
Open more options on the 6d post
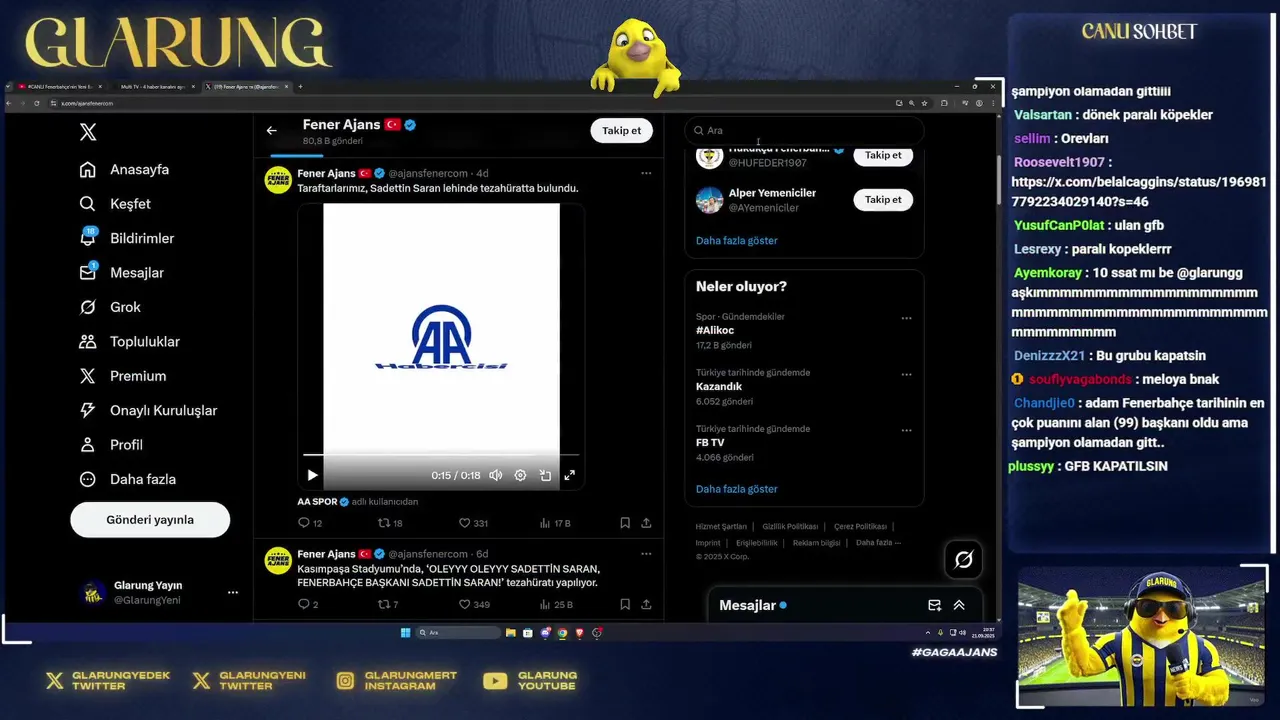click(x=646, y=554)
